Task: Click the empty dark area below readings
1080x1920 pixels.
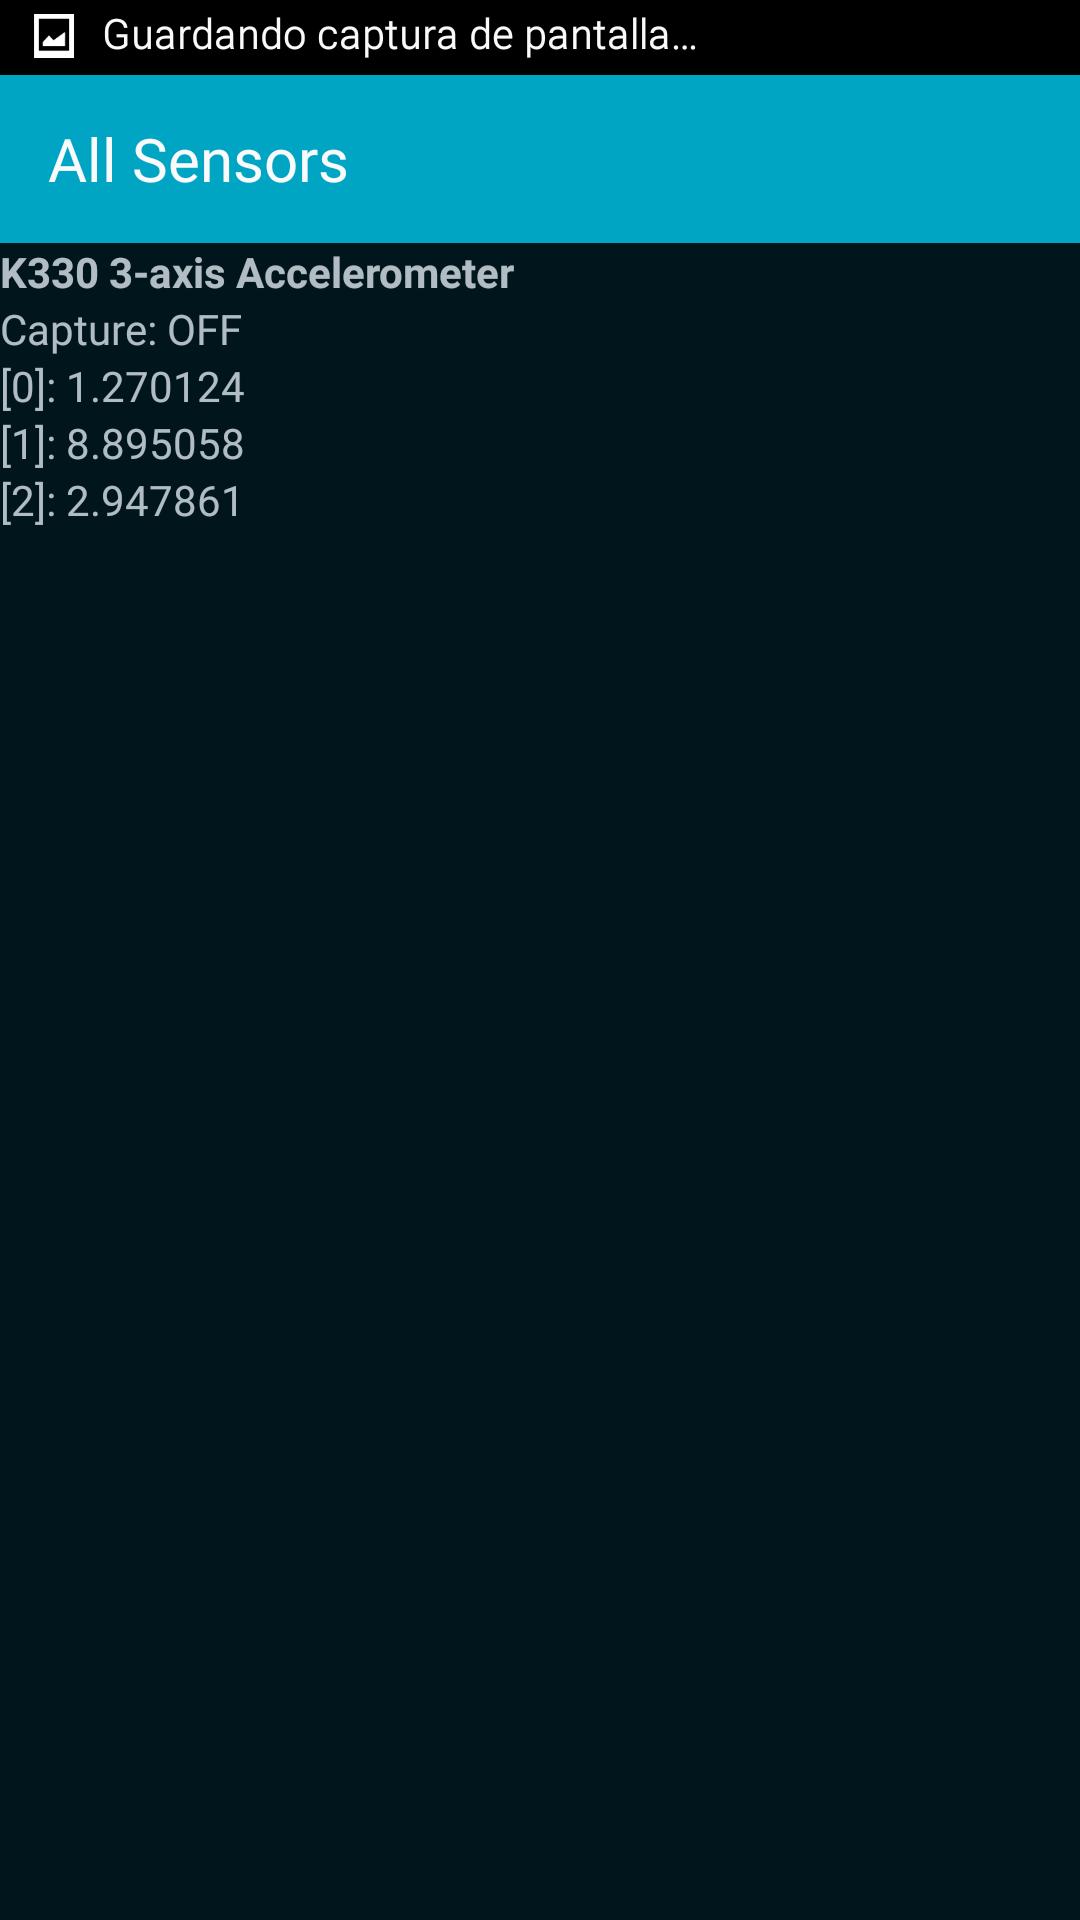Action: [x=540, y=1220]
